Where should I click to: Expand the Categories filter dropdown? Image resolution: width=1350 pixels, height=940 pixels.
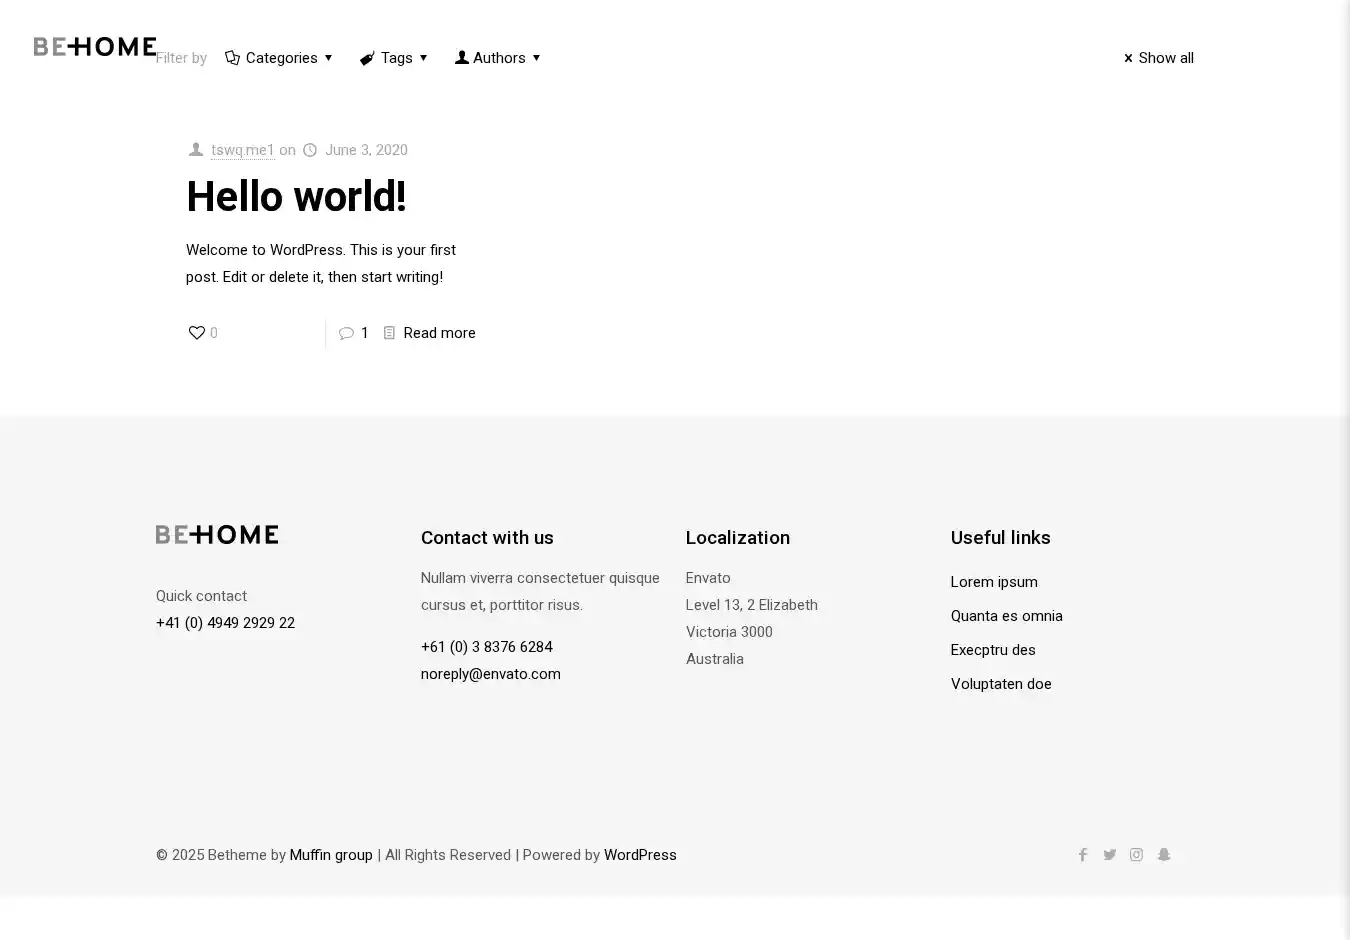[279, 58]
